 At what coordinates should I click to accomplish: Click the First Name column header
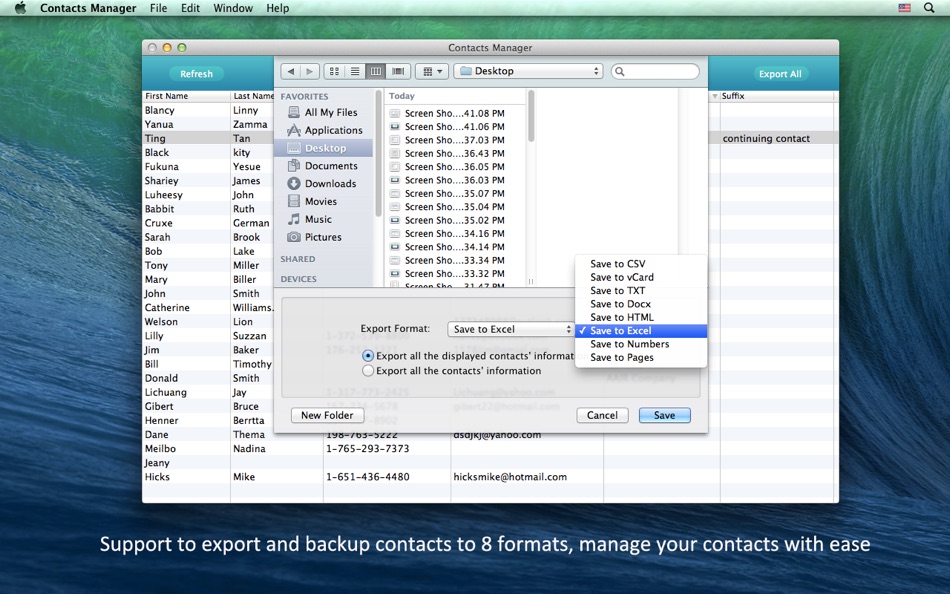pos(186,96)
